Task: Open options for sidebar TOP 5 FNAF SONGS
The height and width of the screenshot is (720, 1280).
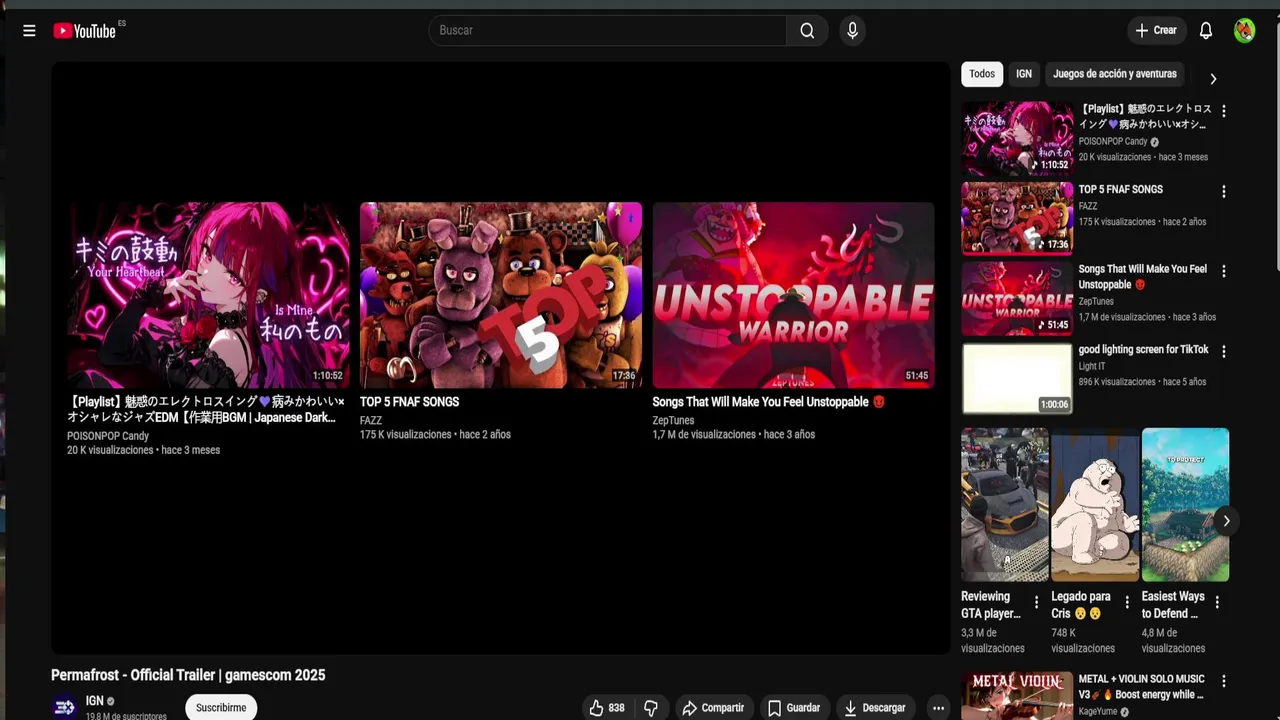Action: click(1223, 191)
